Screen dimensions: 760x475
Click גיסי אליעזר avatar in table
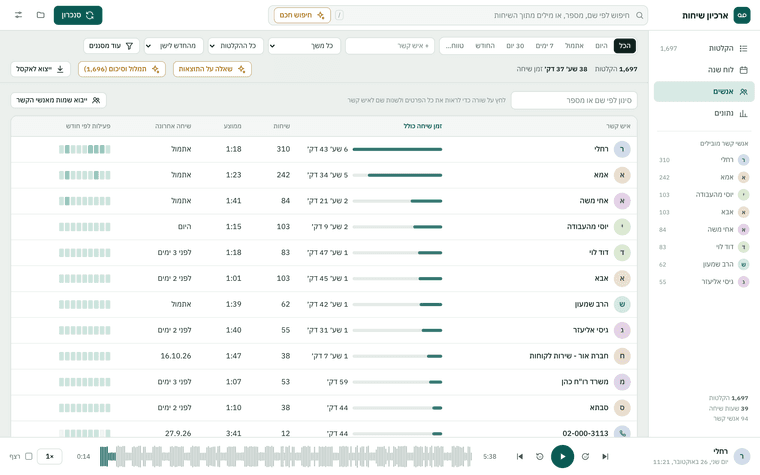pyautogui.click(x=622, y=331)
